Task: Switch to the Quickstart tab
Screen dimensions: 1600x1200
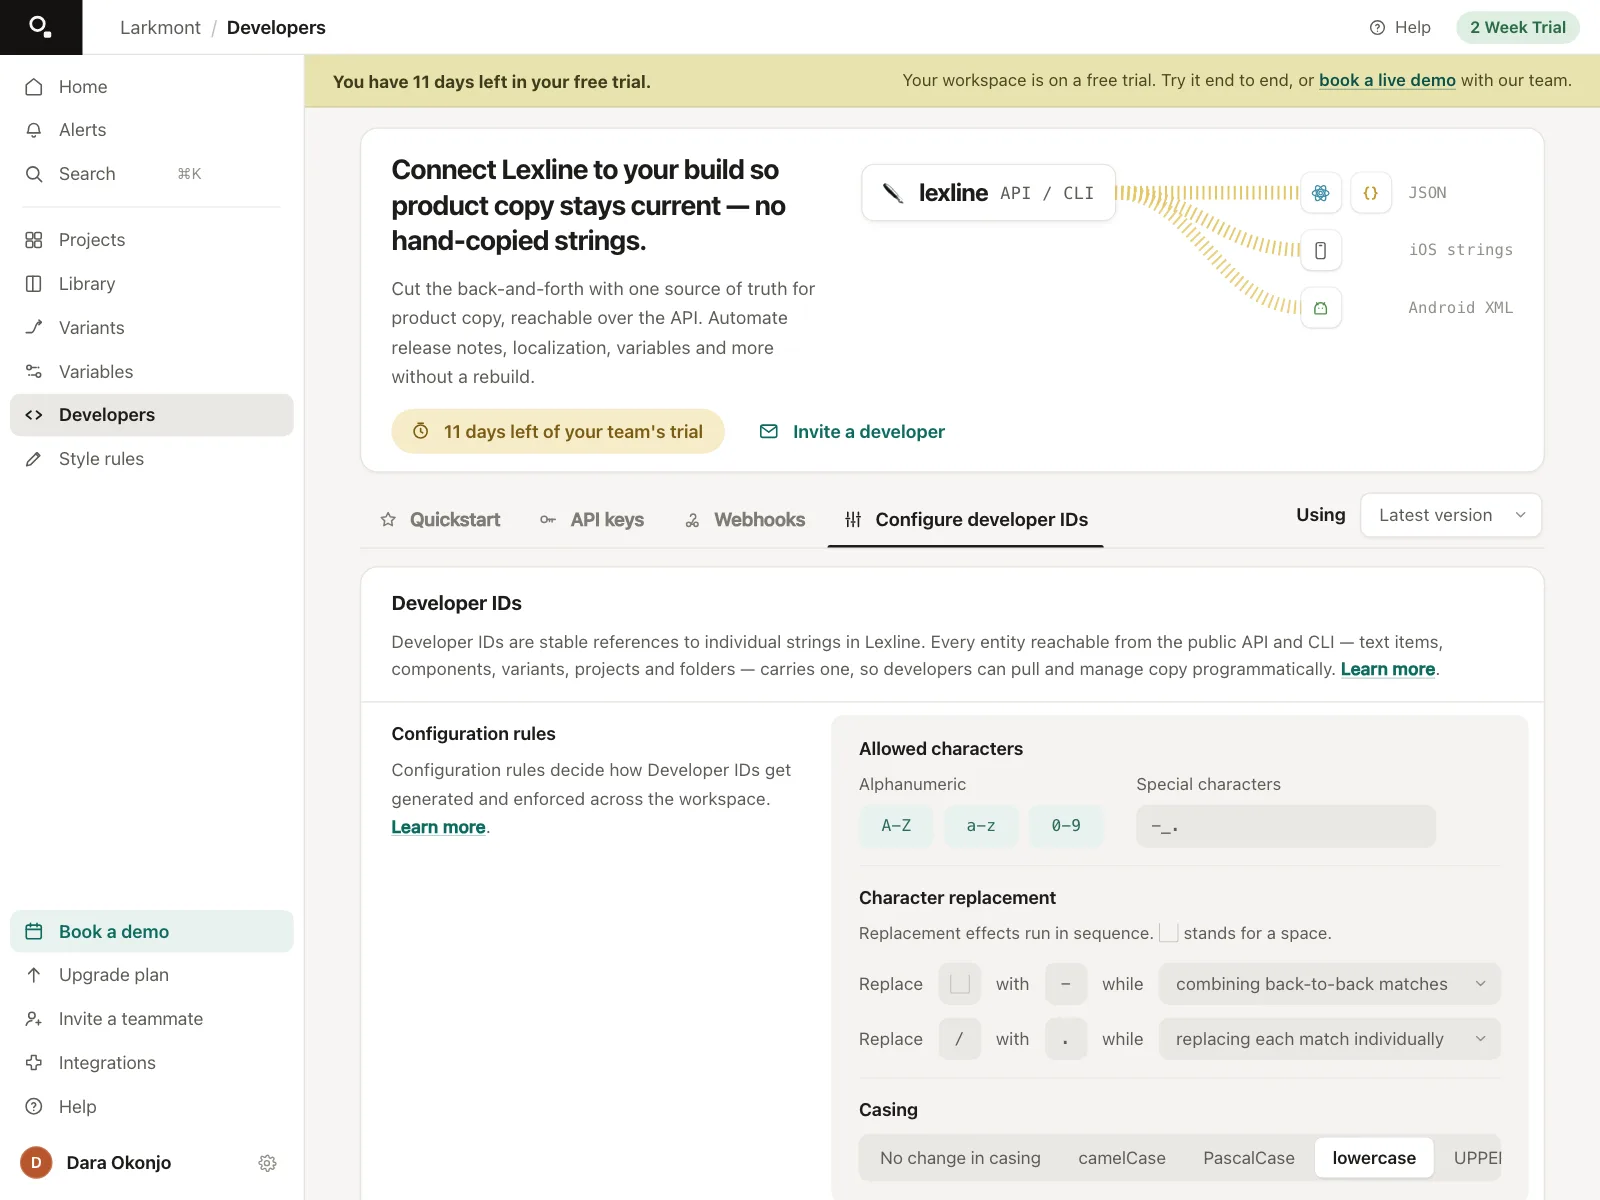Action: (440, 520)
